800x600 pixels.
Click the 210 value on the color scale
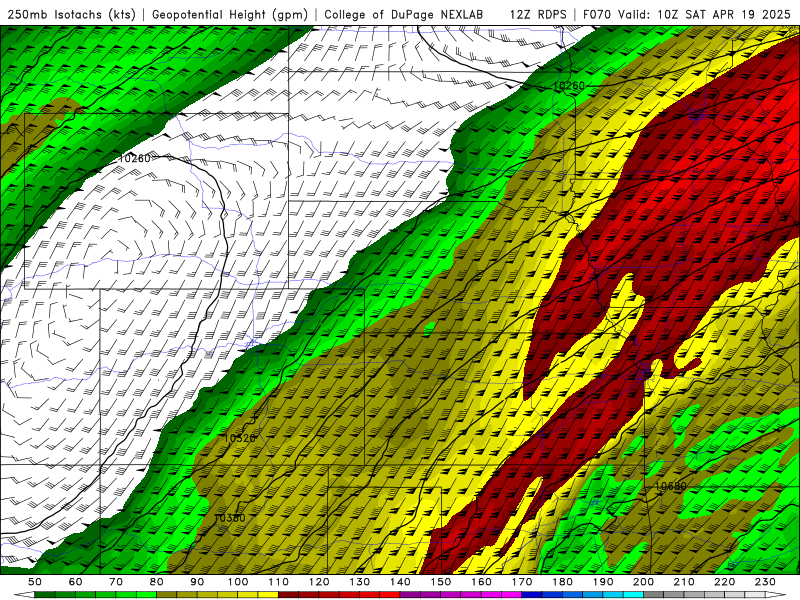click(x=684, y=582)
